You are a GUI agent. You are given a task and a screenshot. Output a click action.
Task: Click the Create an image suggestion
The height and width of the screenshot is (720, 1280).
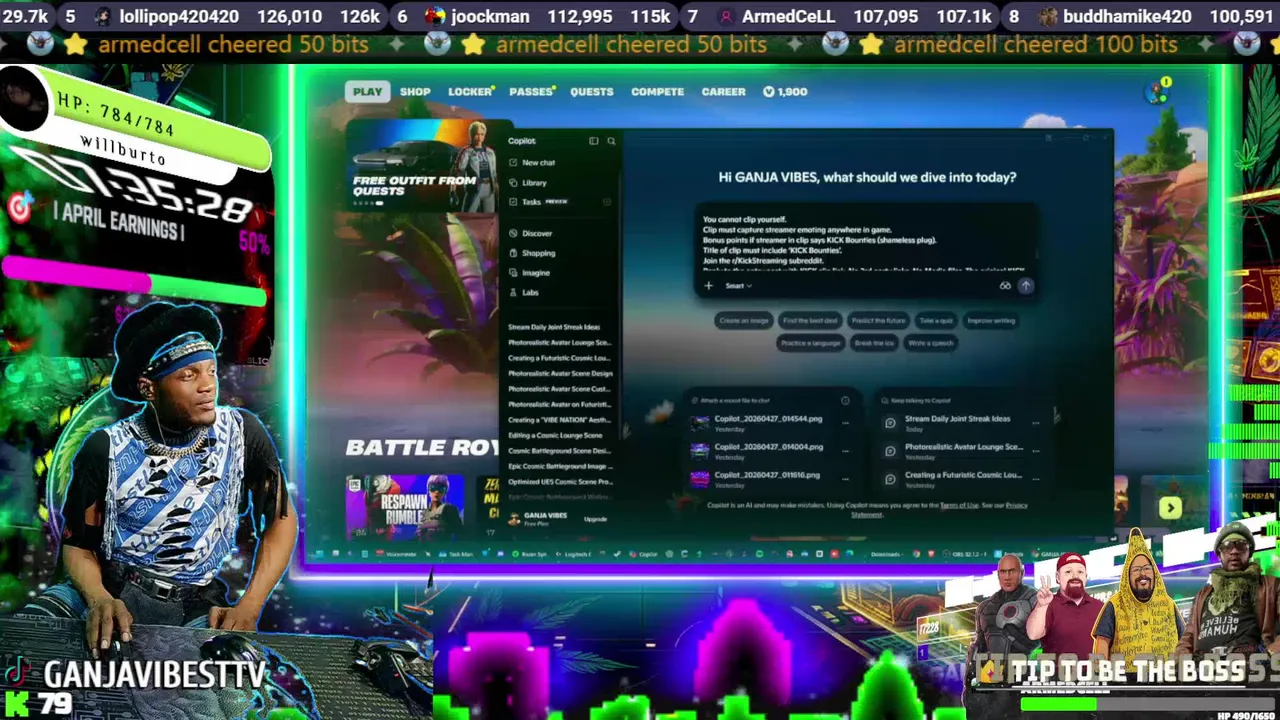[x=744, y=321]
